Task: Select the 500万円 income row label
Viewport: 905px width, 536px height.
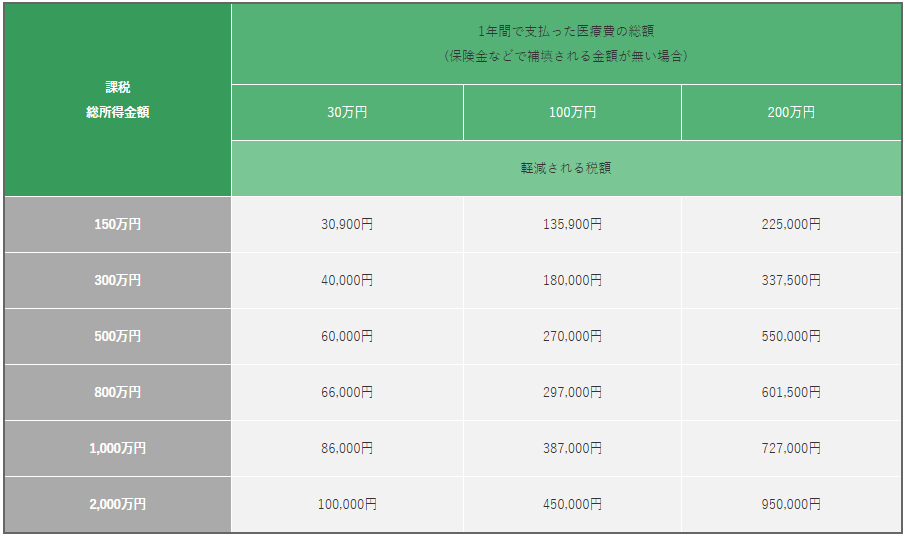Action: 118,336
